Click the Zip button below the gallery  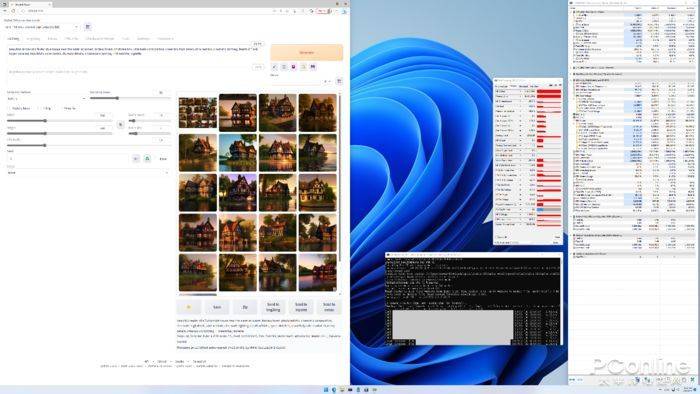tap(245, 307)
